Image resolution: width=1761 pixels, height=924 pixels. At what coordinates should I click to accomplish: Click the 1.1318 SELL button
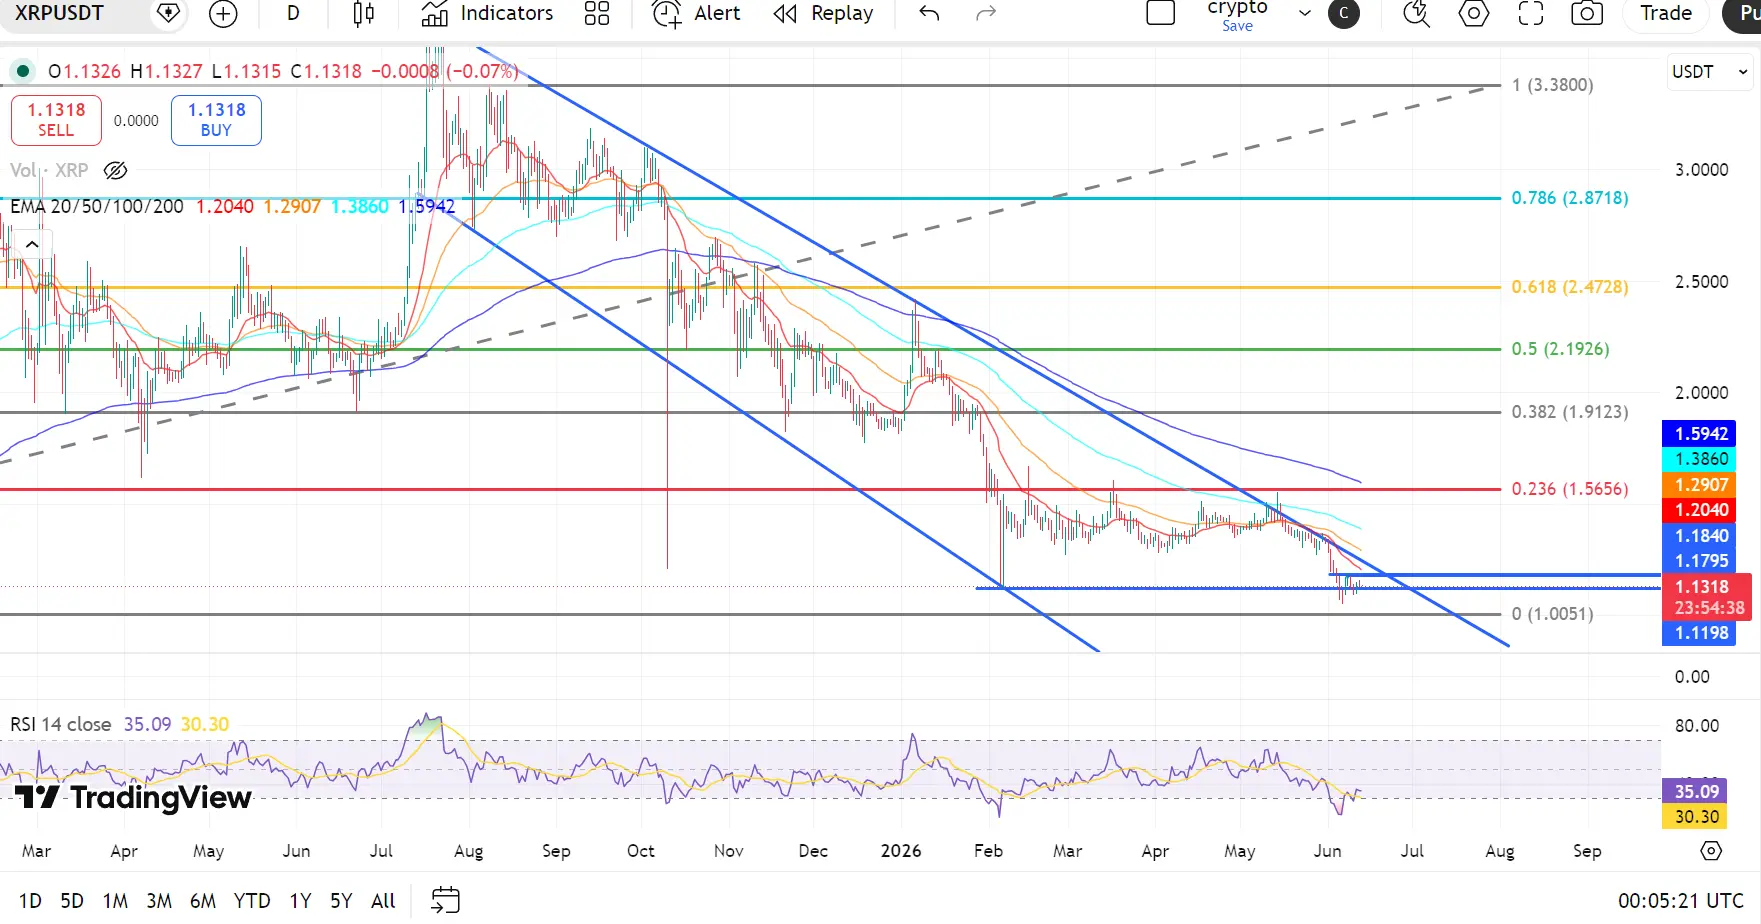(x=56, y=120)
